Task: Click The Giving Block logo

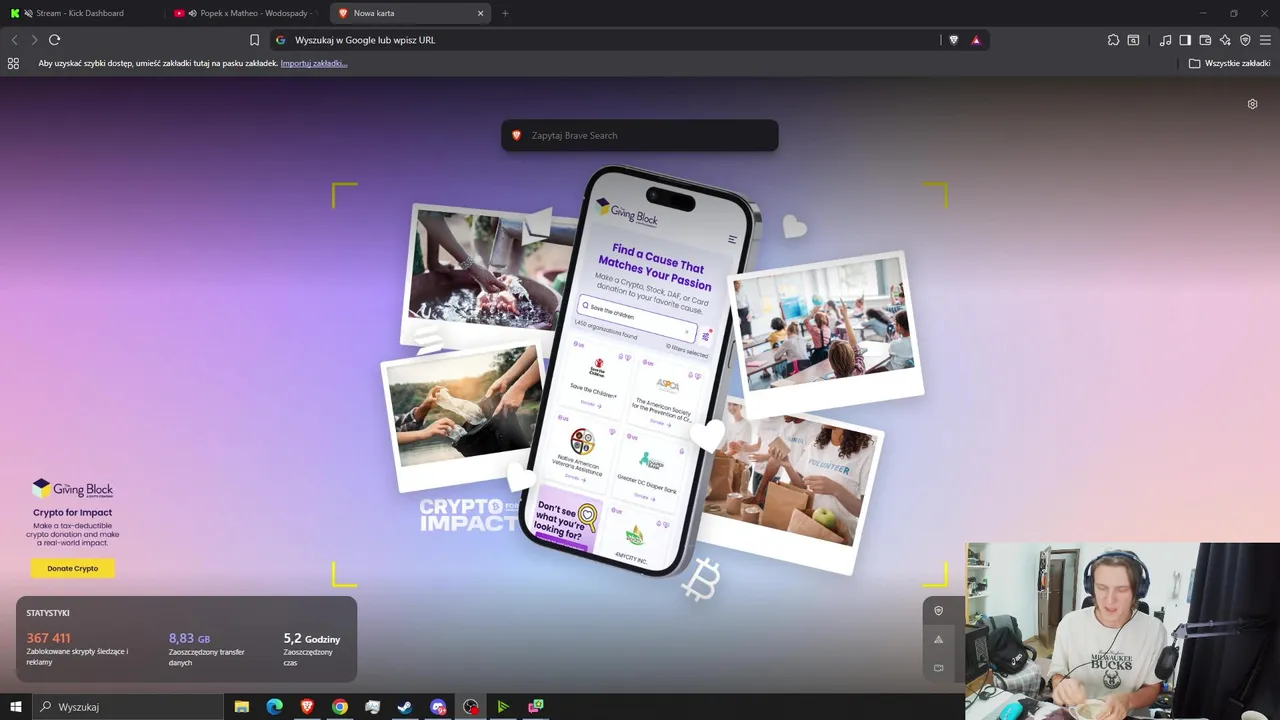Action: coord(72,489)
